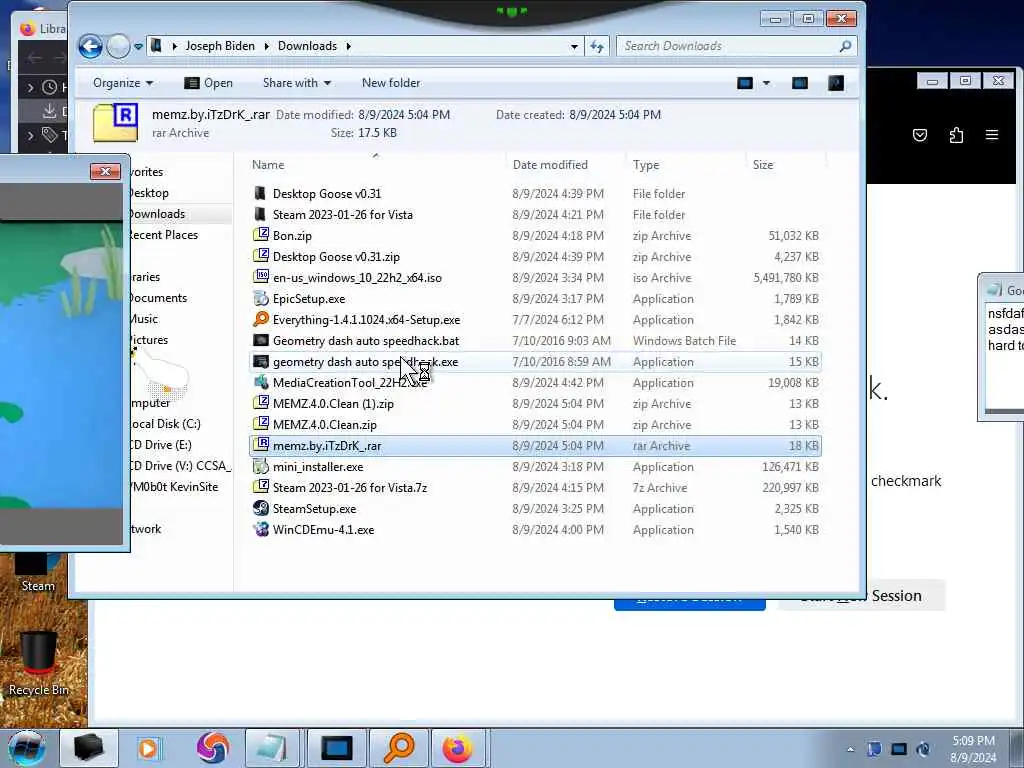
Task: Select Steam 2023-01-26 for Vista.7z icon
Action: coord(261,487)
